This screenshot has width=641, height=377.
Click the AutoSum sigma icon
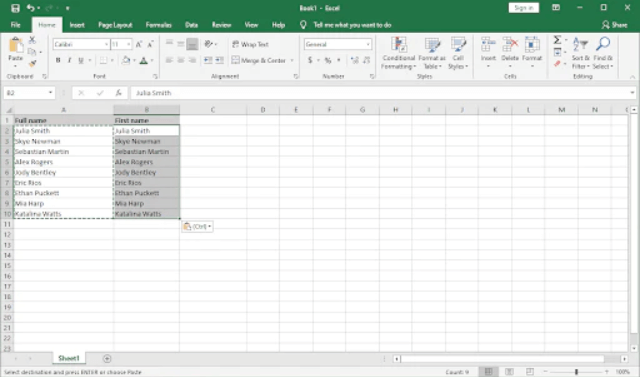click(x=557, y=40)
